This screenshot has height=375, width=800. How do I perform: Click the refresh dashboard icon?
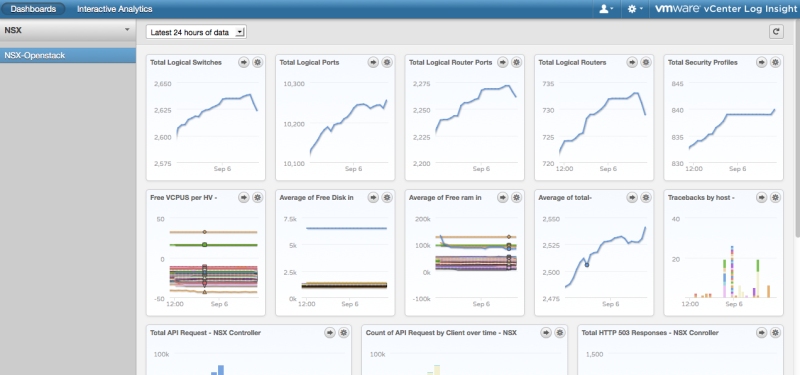(x=776, y=32)
